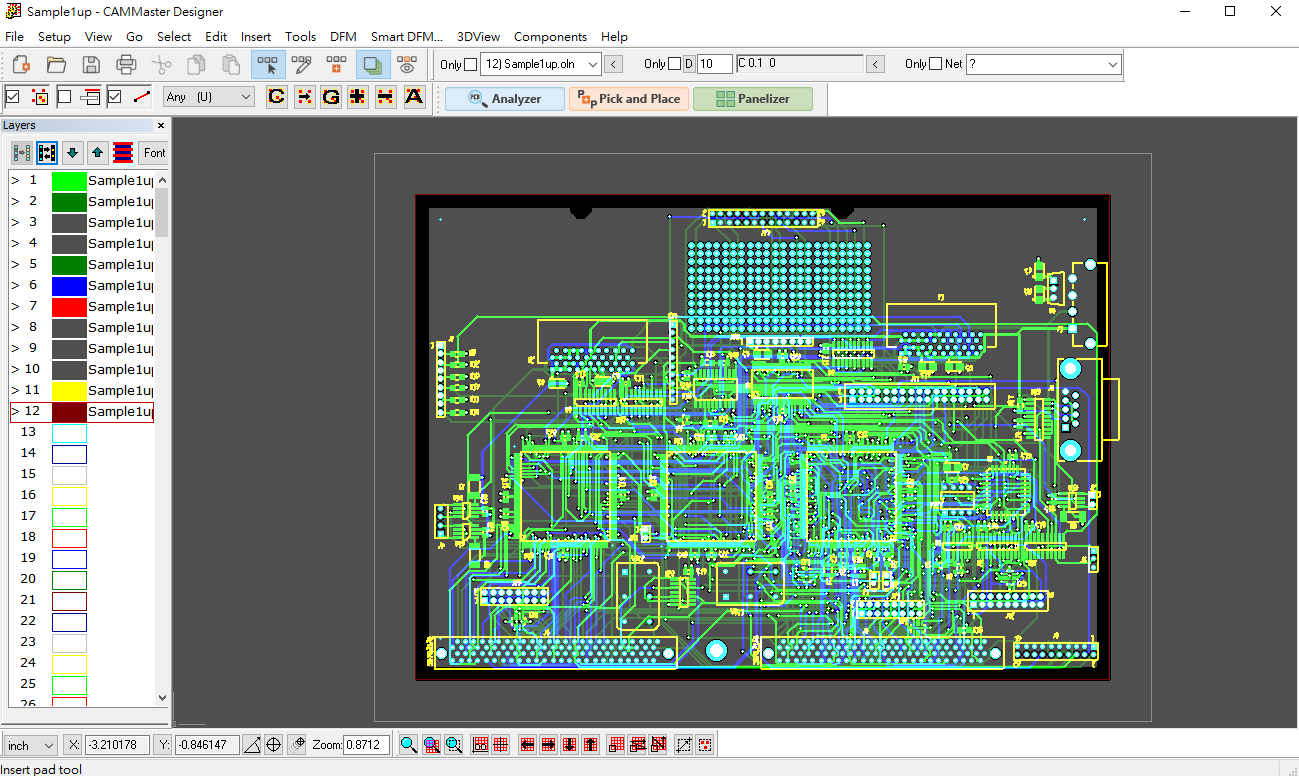Viewport: 1299px width, 776px height.
Task: Click layer 1 bright green color swatch
Action: (69, 181)
